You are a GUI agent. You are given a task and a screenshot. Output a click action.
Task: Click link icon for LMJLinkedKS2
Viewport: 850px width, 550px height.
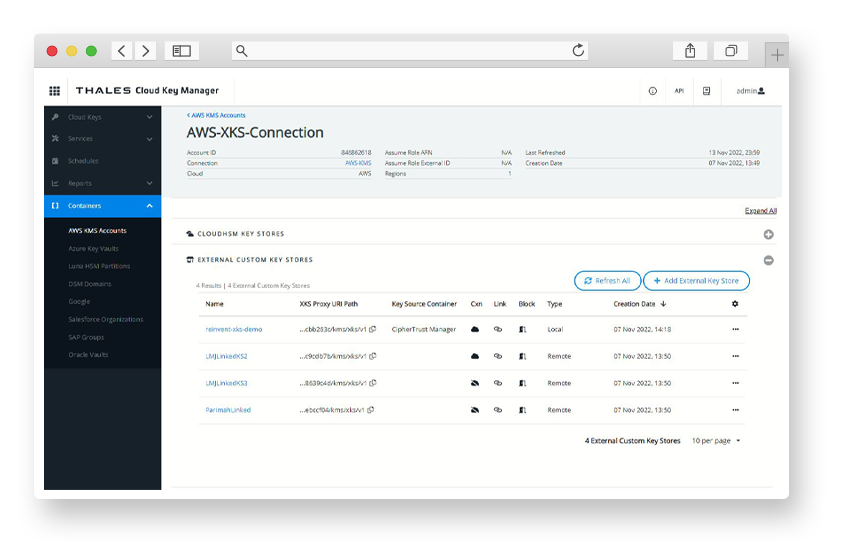click(498, 357)
